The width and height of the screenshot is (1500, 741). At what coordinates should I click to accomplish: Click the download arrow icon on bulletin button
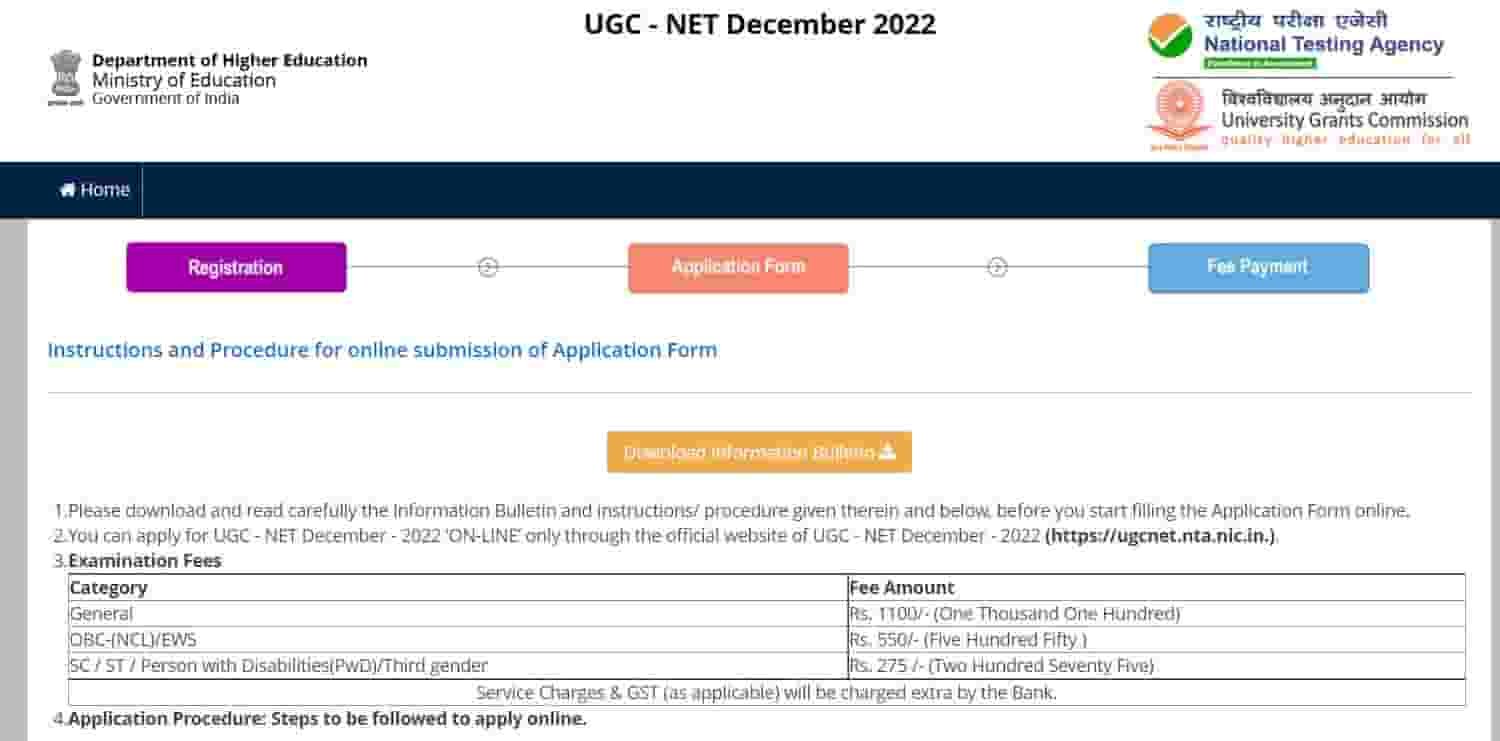(x=888, y=451)
